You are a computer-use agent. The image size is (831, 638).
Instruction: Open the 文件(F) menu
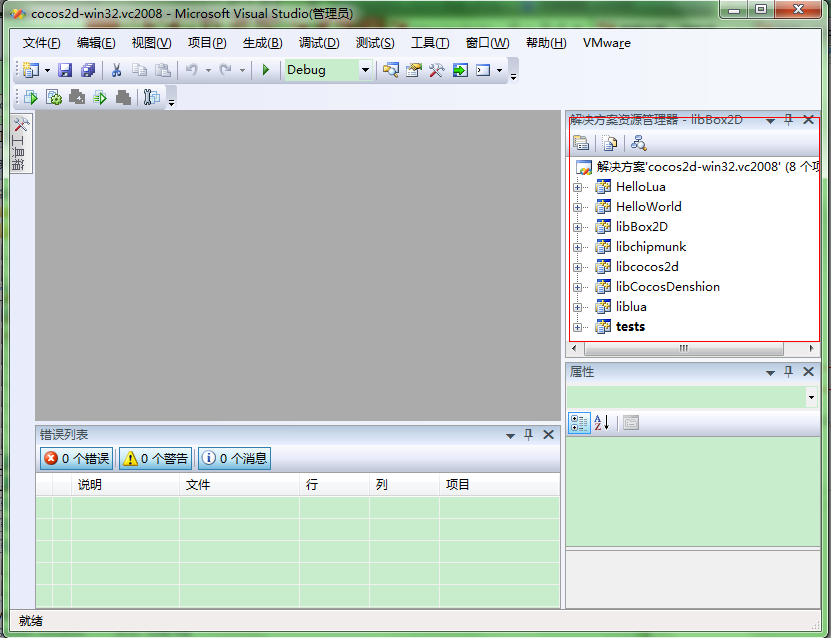pyautogui.click(x=41, y=43)
